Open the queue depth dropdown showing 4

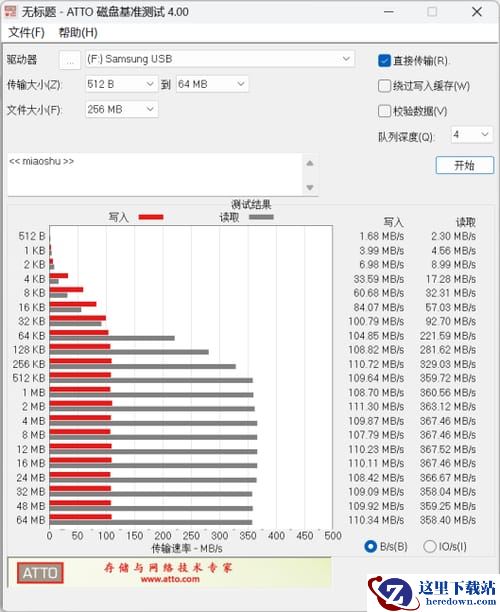coord(472,135)
